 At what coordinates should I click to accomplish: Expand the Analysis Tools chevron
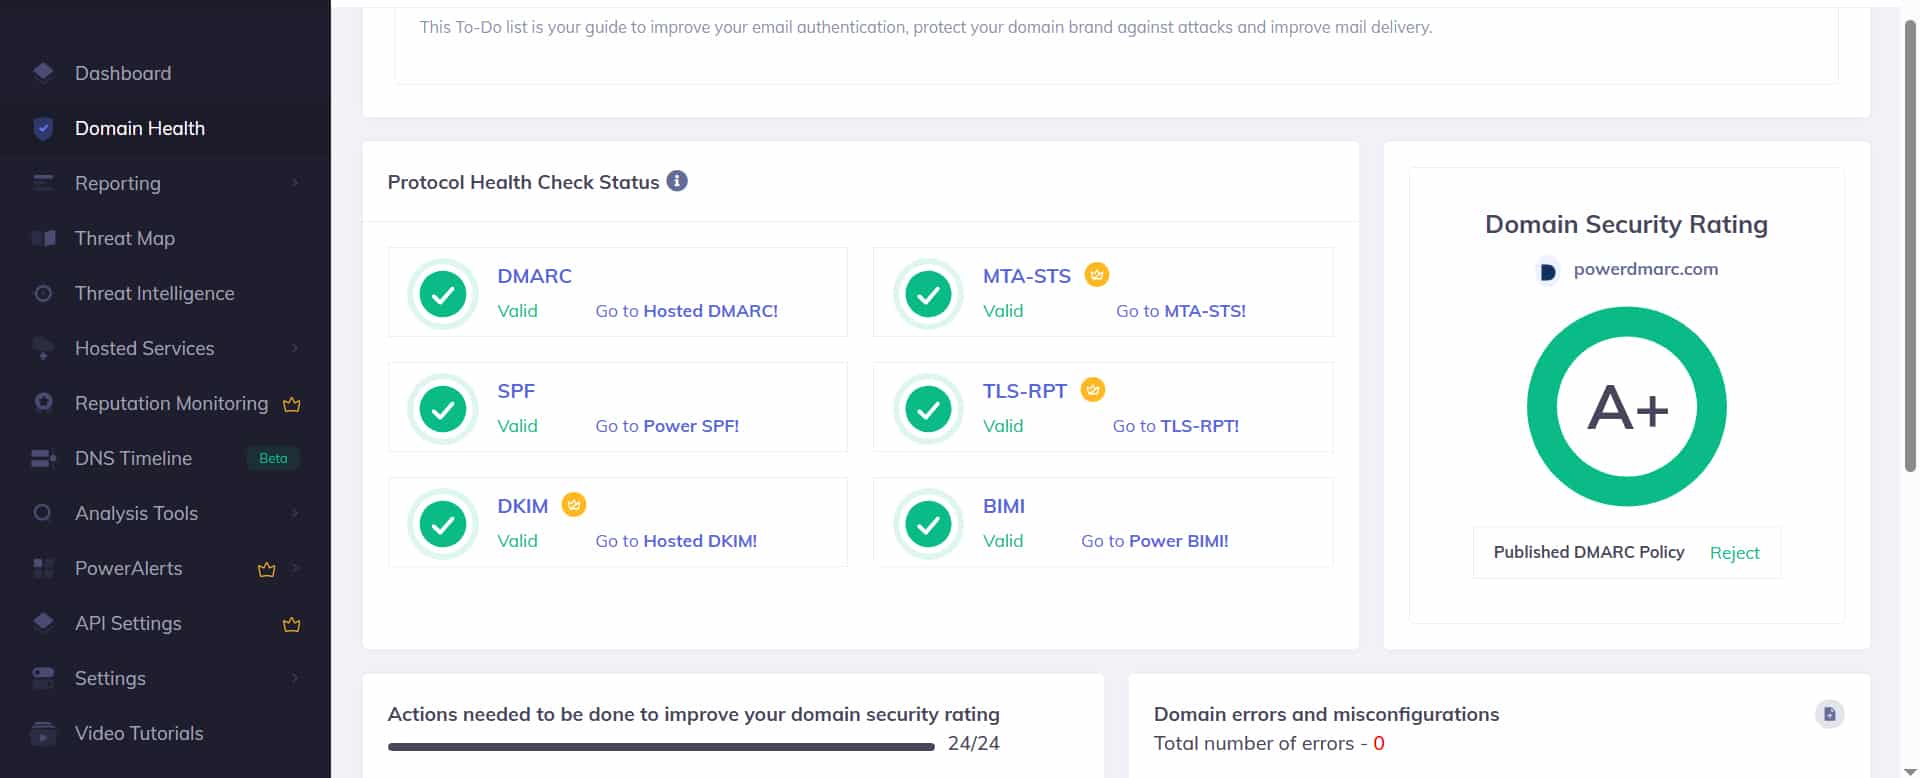point(295,513)
